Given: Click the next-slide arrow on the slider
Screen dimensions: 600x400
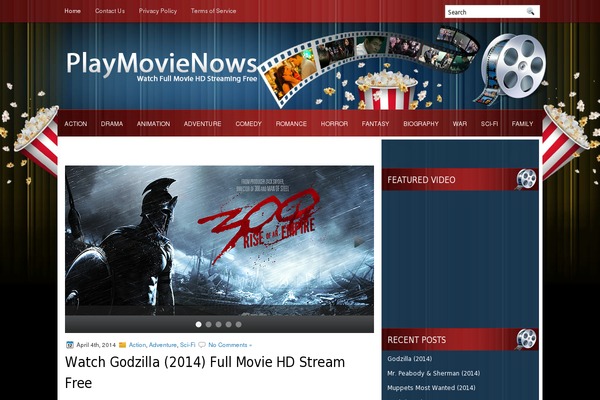Looking at the screenshot, I should (x=359, y=242).
